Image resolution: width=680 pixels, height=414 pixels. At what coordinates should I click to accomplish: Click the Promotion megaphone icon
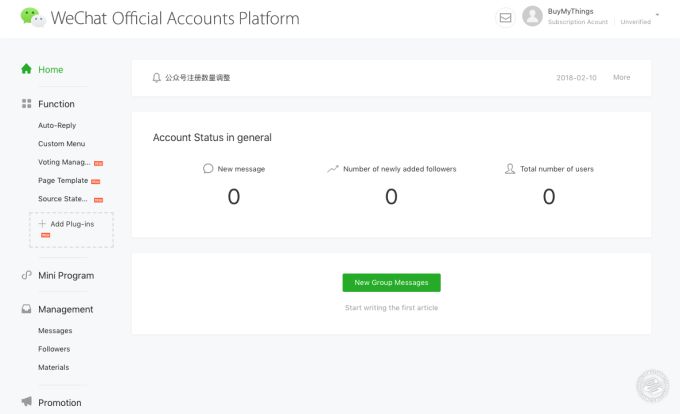pyautogui.click(x=27, y=402)
